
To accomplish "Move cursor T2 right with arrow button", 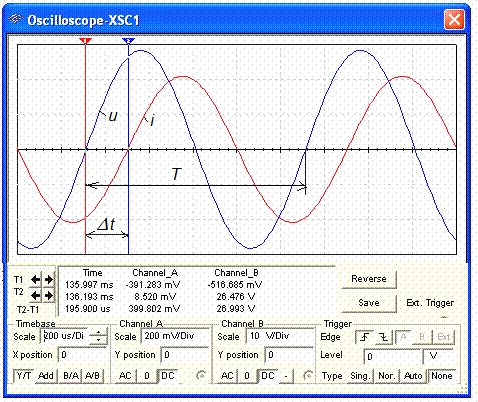I will point(49,295).
